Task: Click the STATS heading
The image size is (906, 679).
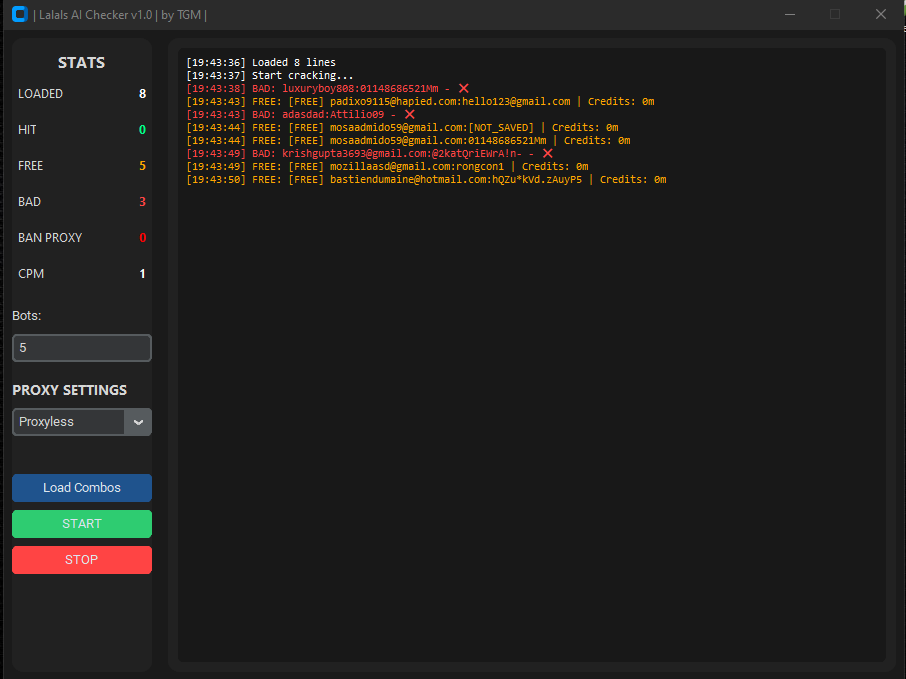Action: click(x=81, y=62)
